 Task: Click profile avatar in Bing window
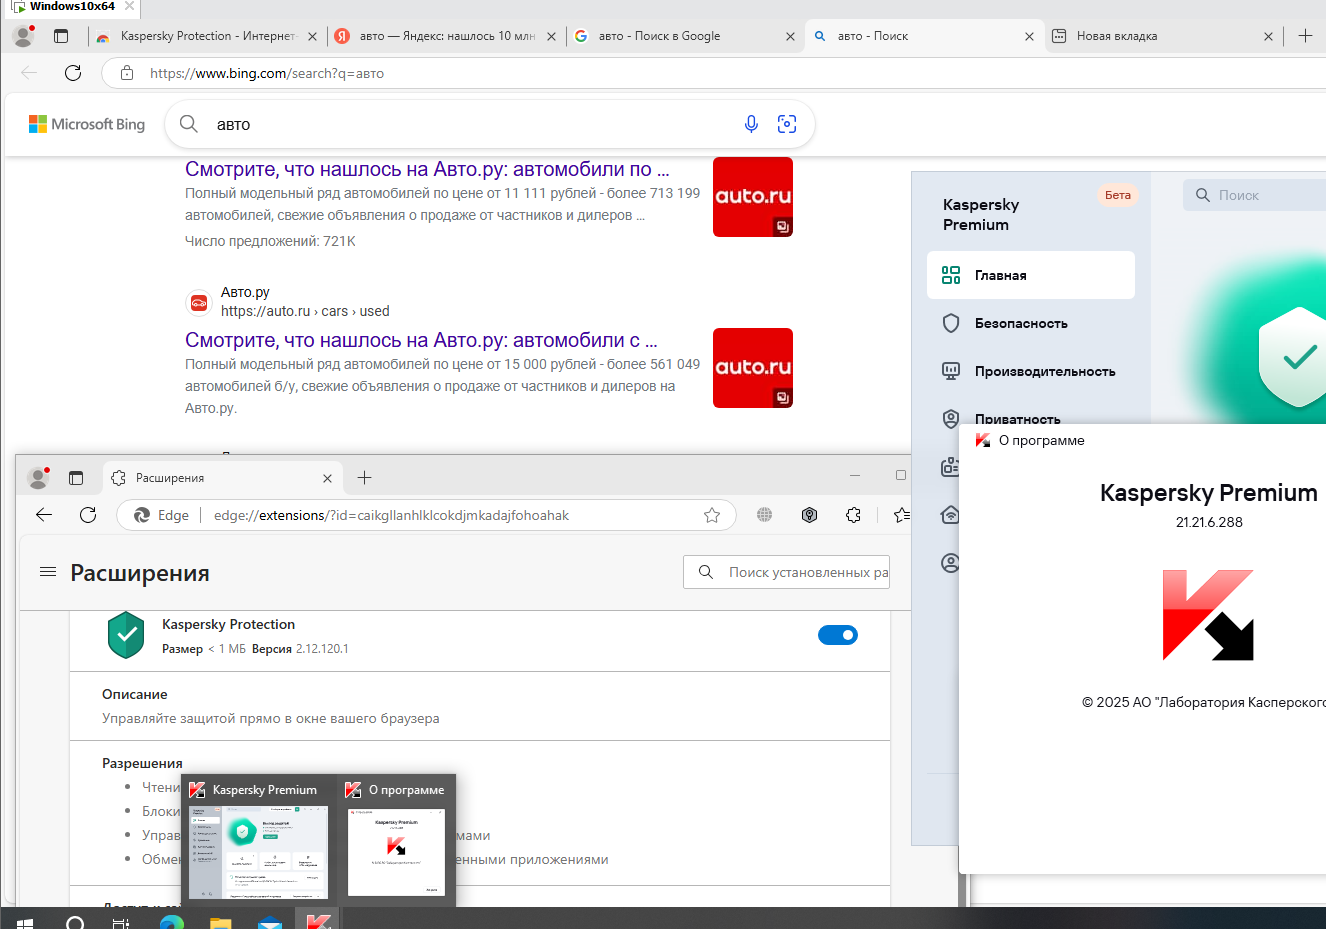click(x=24, y=36)
